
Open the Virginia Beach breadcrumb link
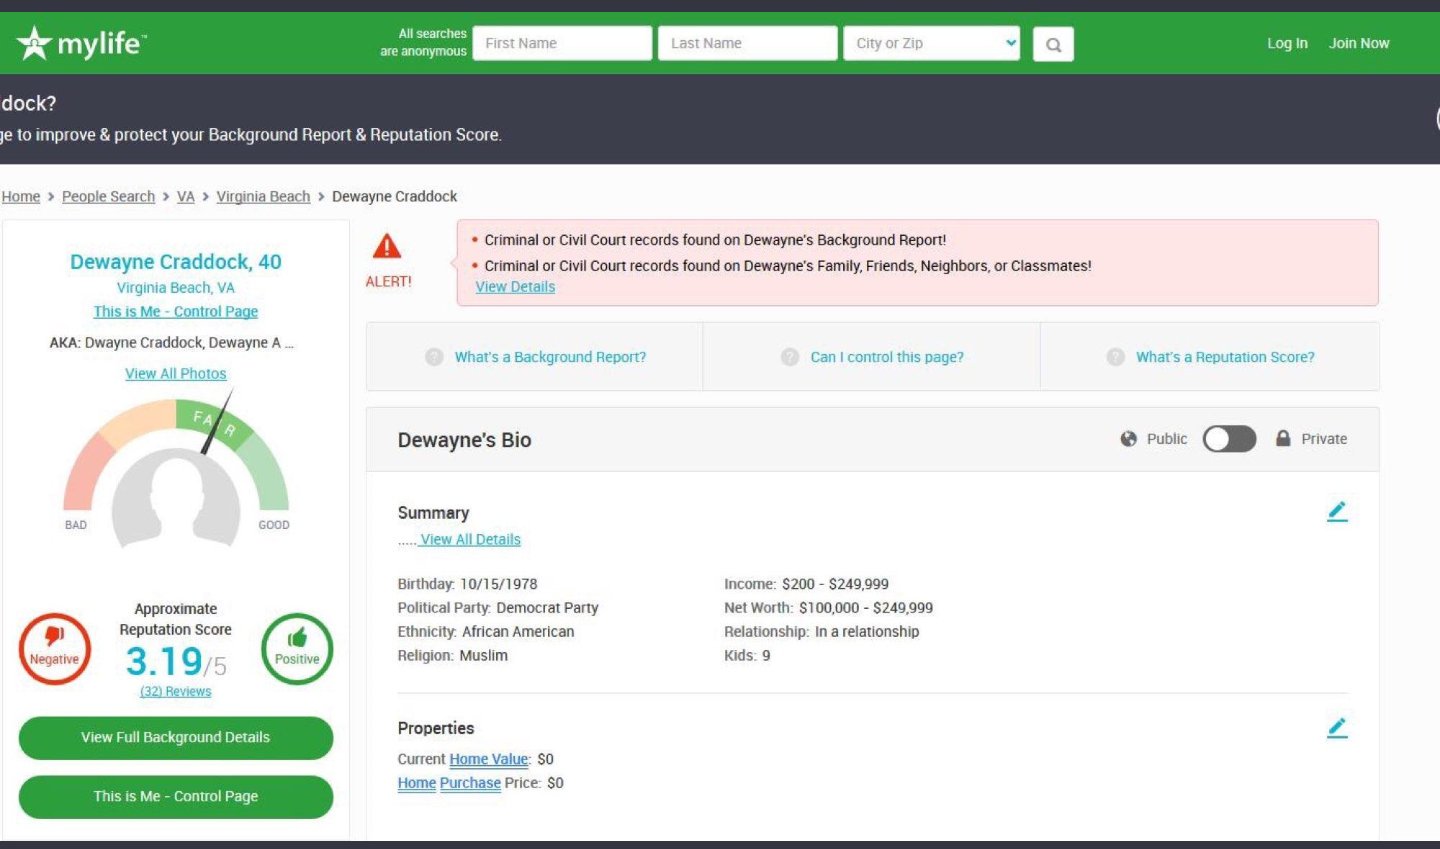[x=263, y=196]
